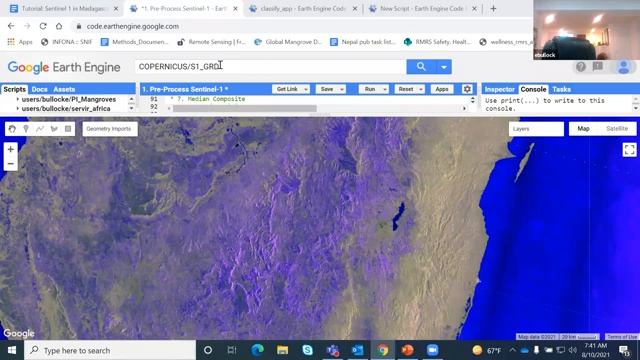Open Zoom from taskbar
This screenshot has height=360, width=640.
432,350
